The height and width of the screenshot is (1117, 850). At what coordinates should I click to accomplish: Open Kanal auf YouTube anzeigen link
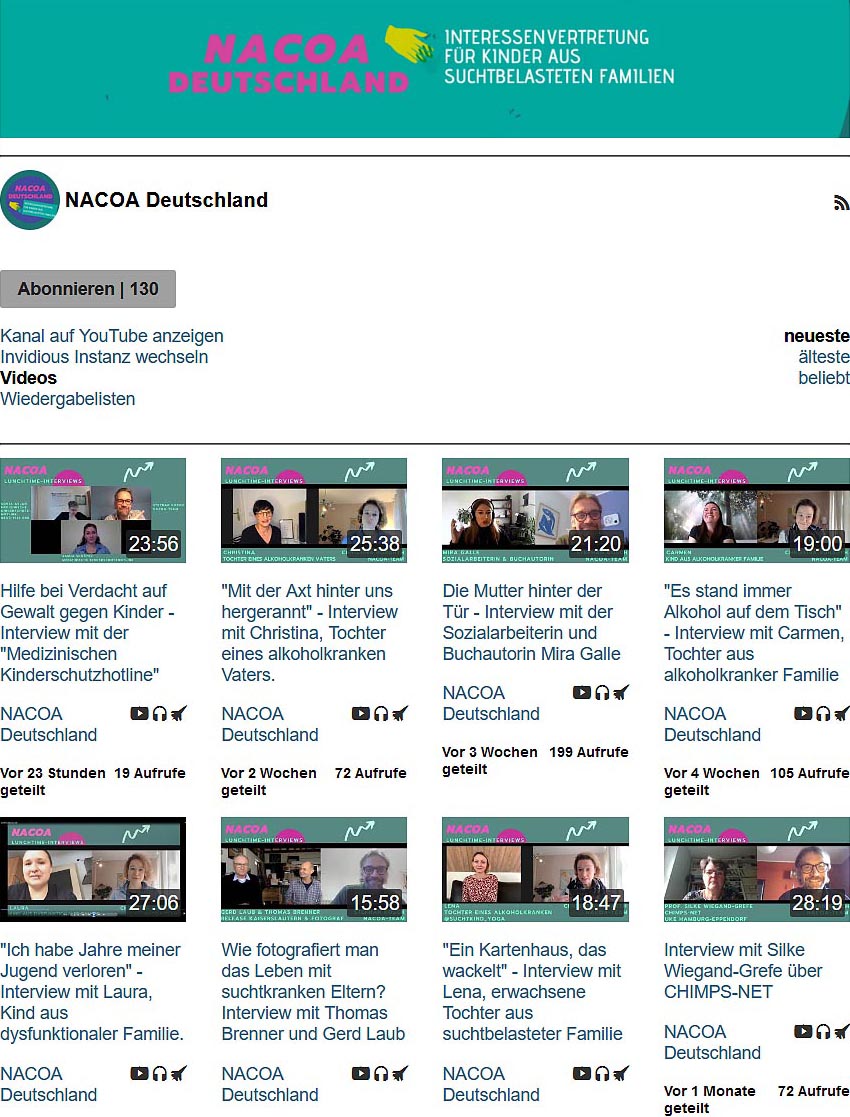[x=112, y=336]
